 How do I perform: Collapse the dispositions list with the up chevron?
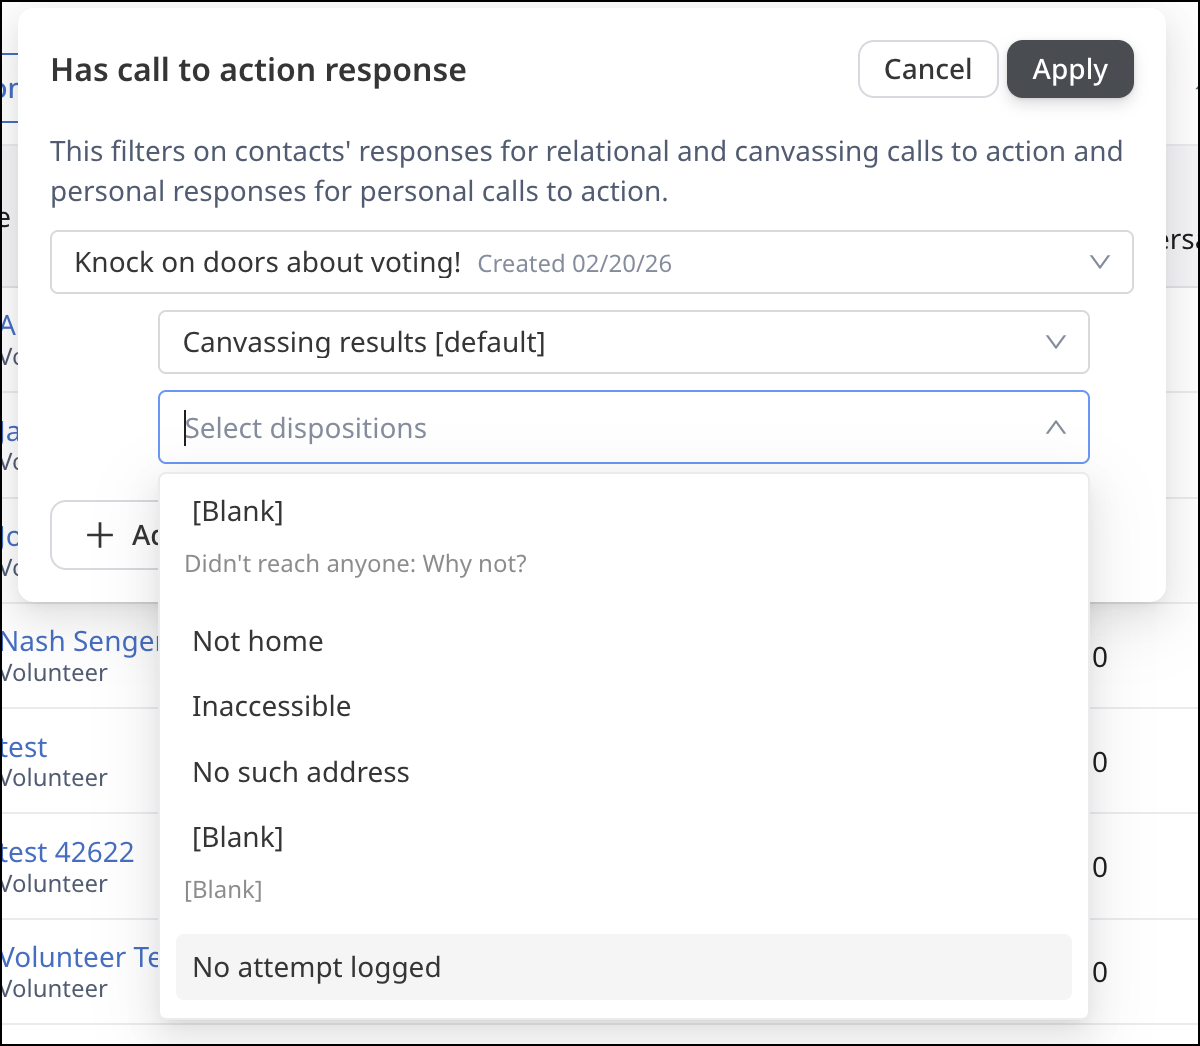coord(1056,428)
